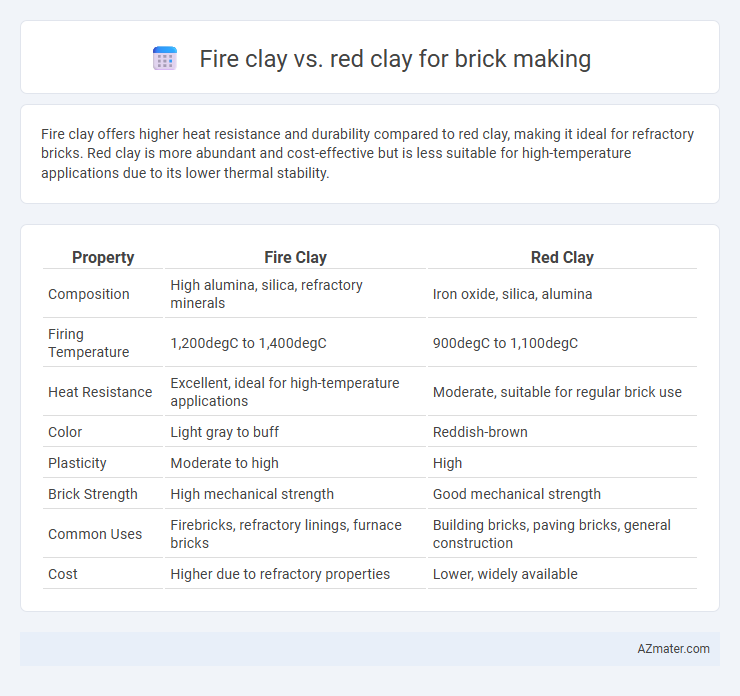740x696 pixels.
Task: Select the Composition row label
Action: (89, 294)
